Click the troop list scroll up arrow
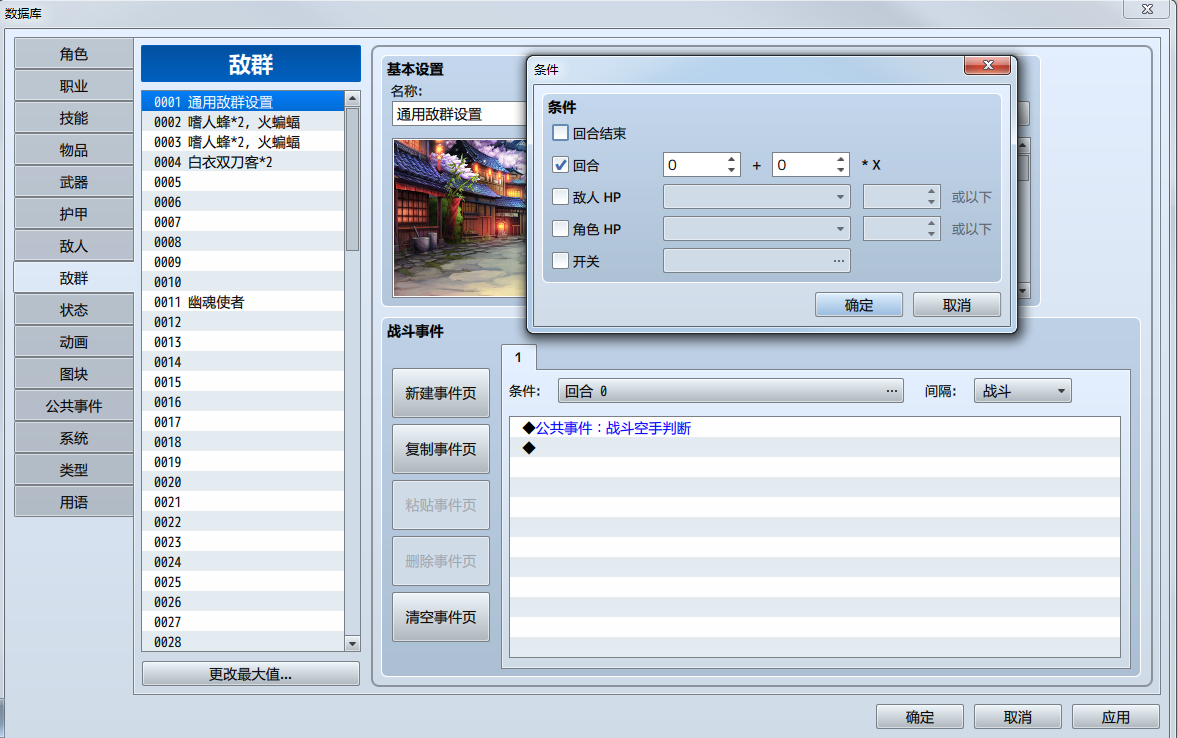1178x738 pixels. (x=352, y=98)
